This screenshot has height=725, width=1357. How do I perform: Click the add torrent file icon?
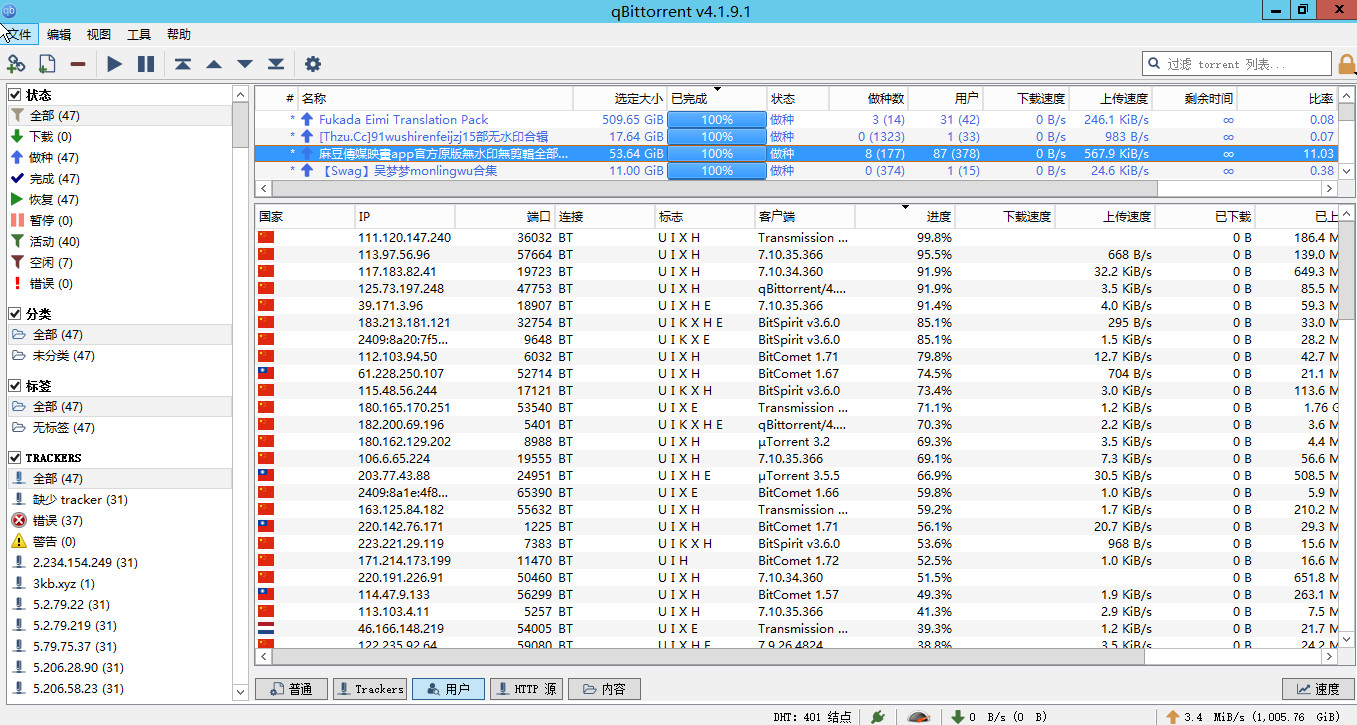(47, 64)
